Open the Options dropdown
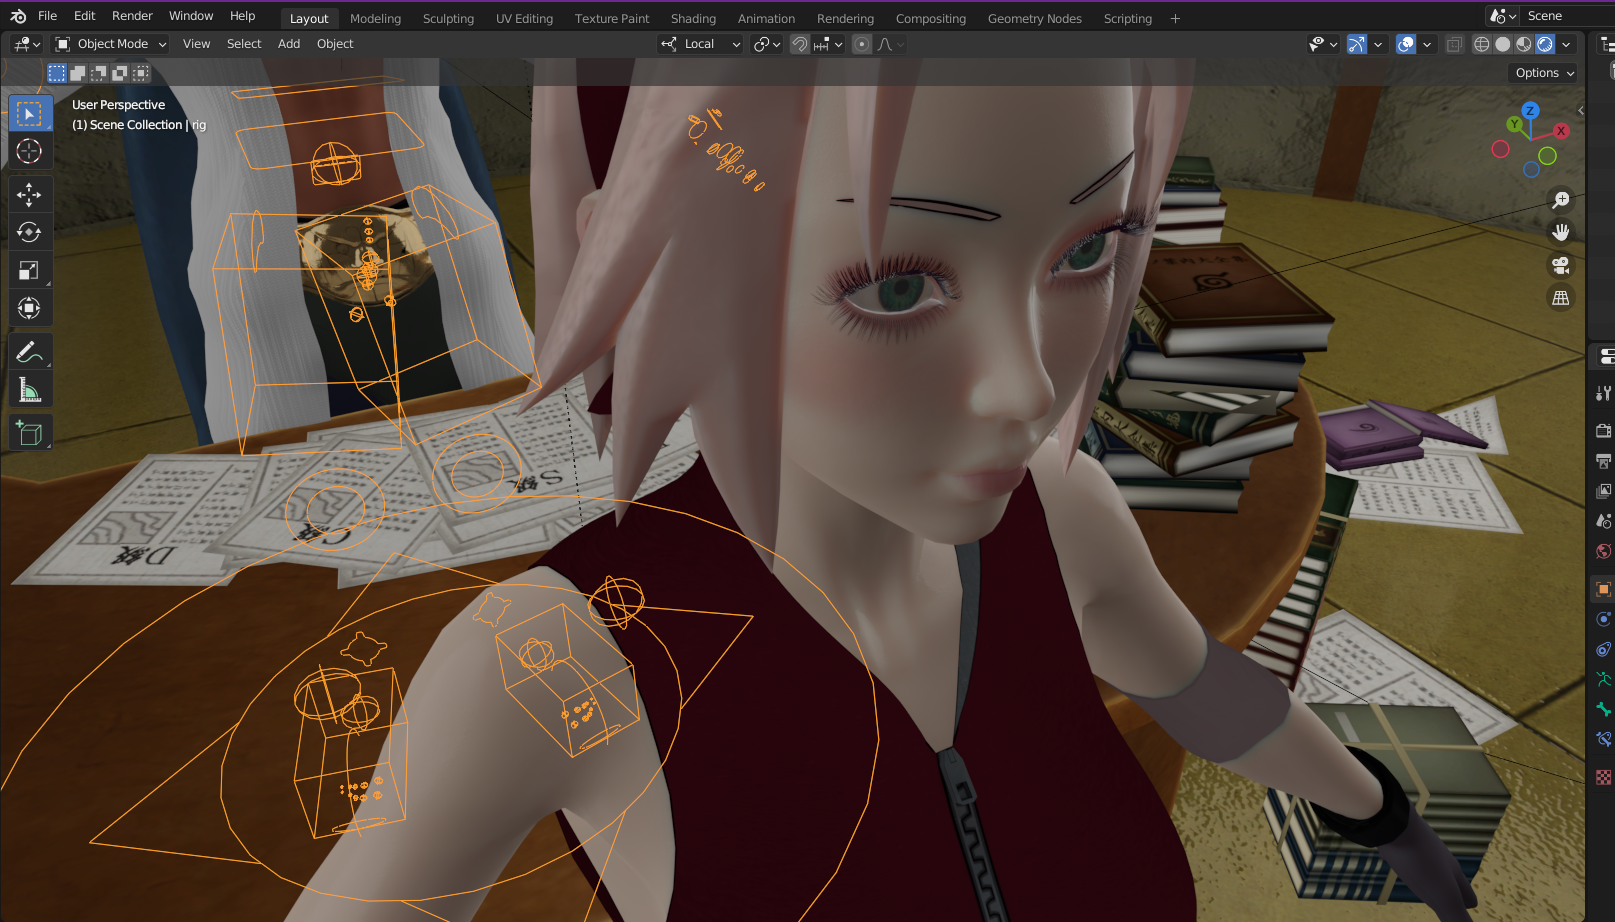The width and height of the screenshot is (1615, 922). tap(1544, 73)
